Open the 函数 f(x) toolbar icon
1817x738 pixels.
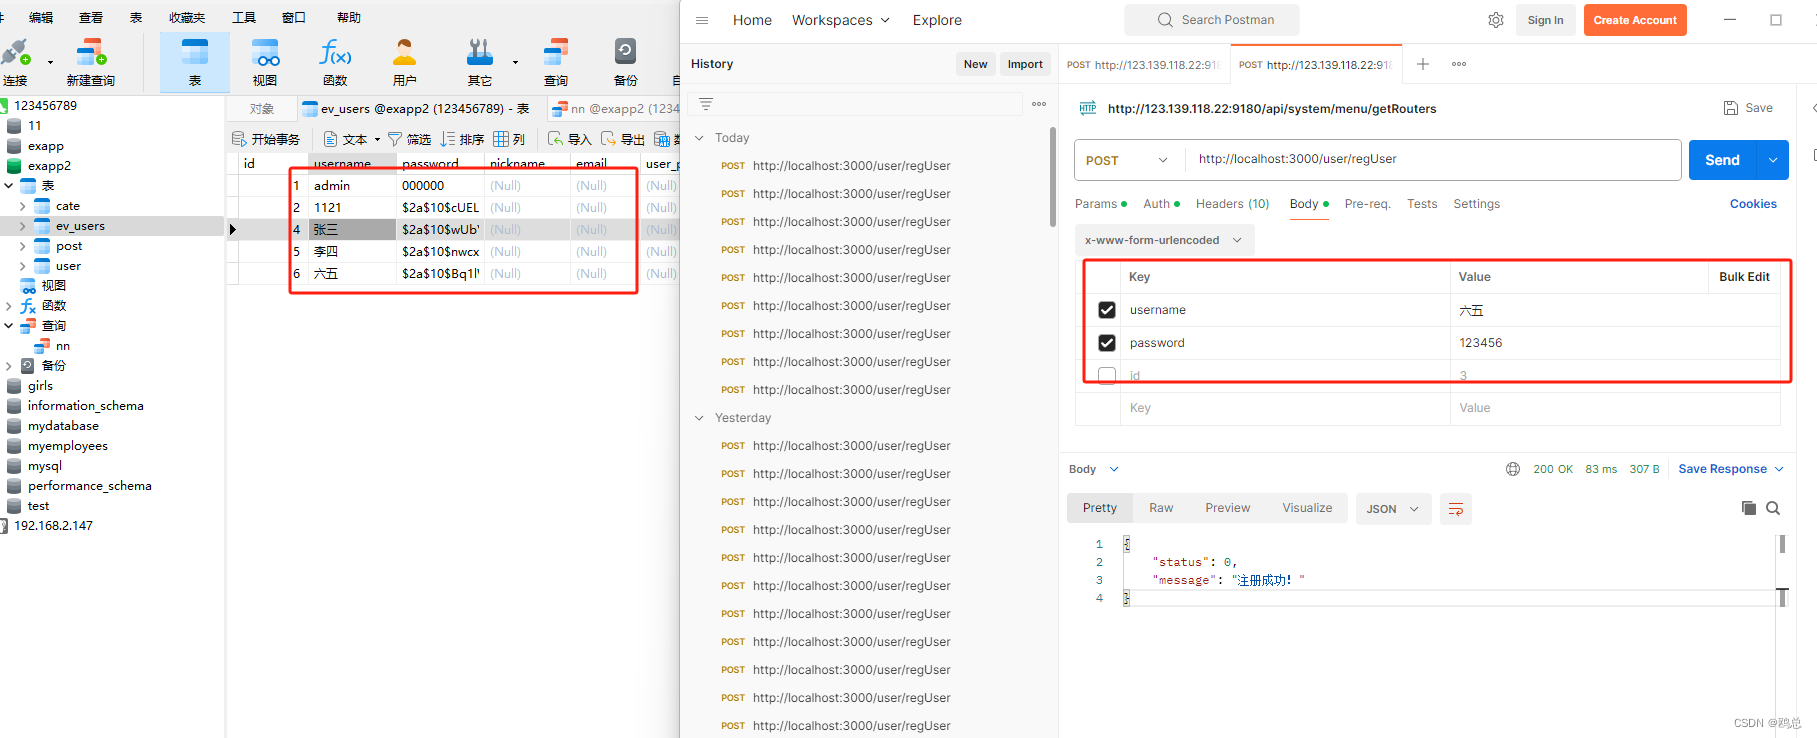click(x=335, y=62)
